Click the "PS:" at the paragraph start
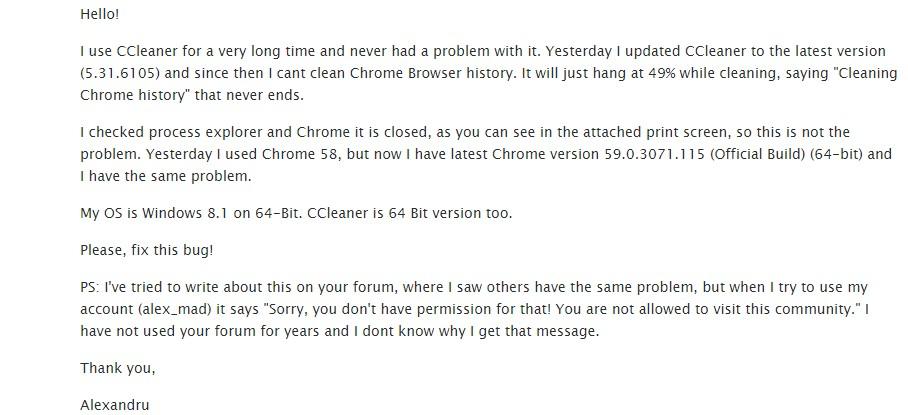Screen dimensions: 908x415 tap(91, 288)
